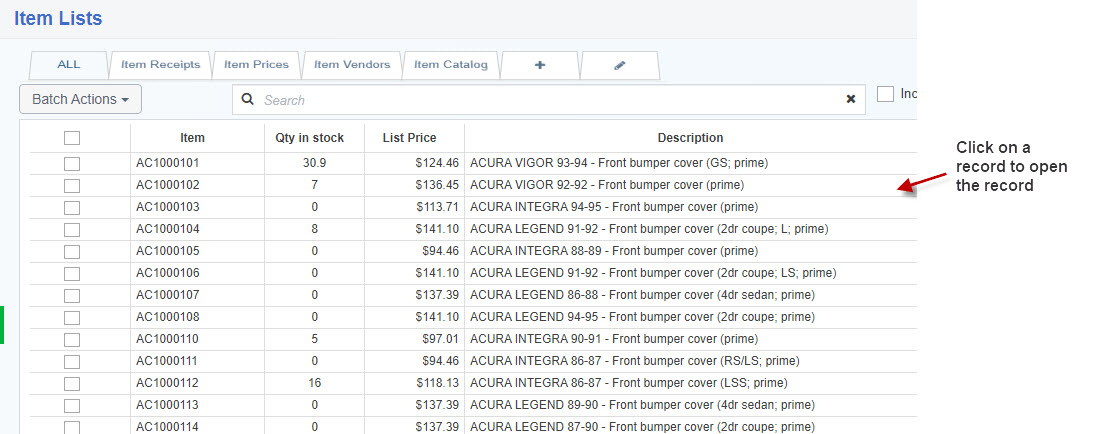Viewport: 1093px width, 434px height.
Task: Sort by List Price column header
Action: (409, 138)
